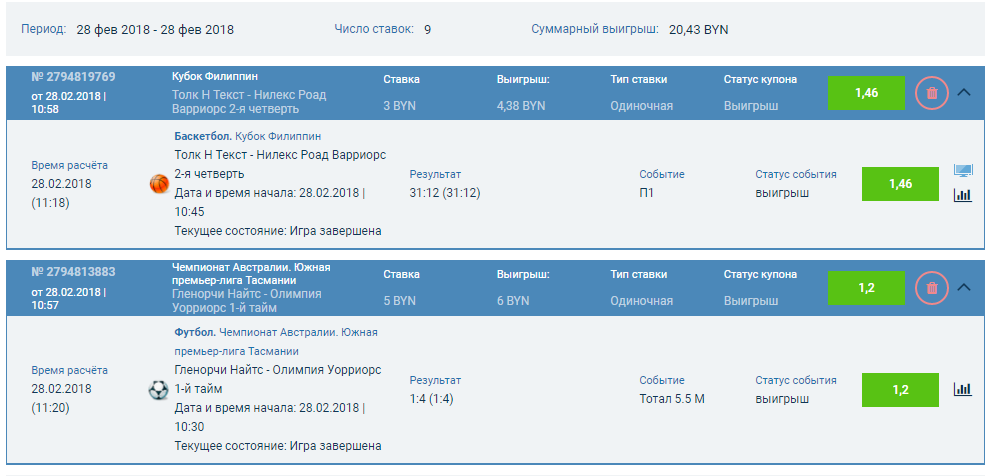Open live broadcast monitor icon for basketball game
This screenshot has height=476, width=996.
[963, 172]
